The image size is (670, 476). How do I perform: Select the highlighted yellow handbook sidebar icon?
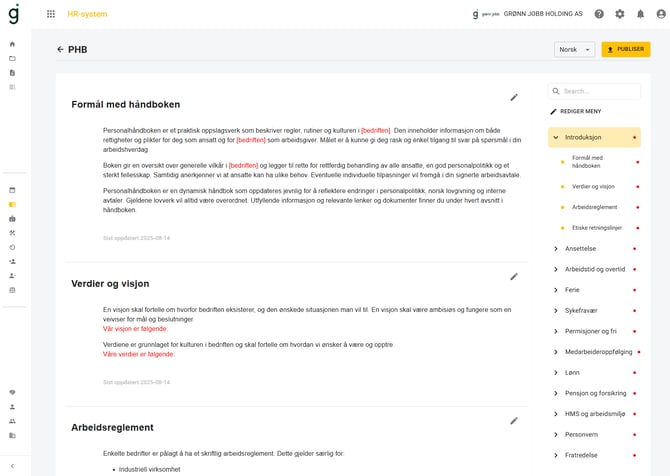pos(12,204)
